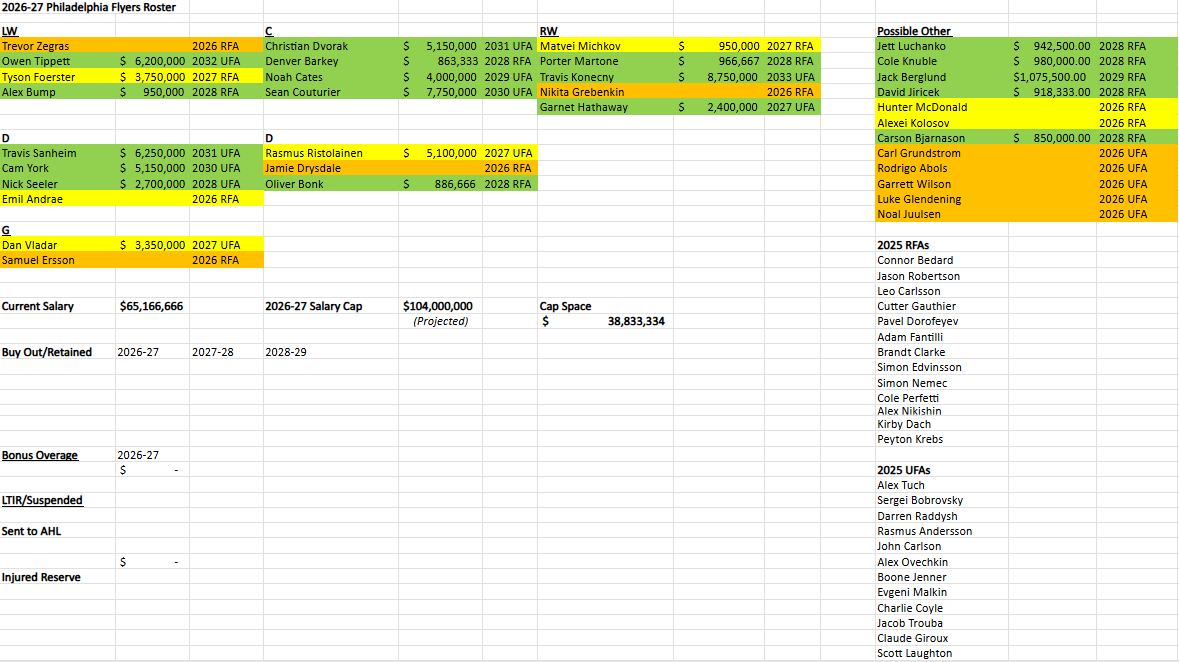
Task: Click the Scott Laughton cell
Action: tap(942, 654)
